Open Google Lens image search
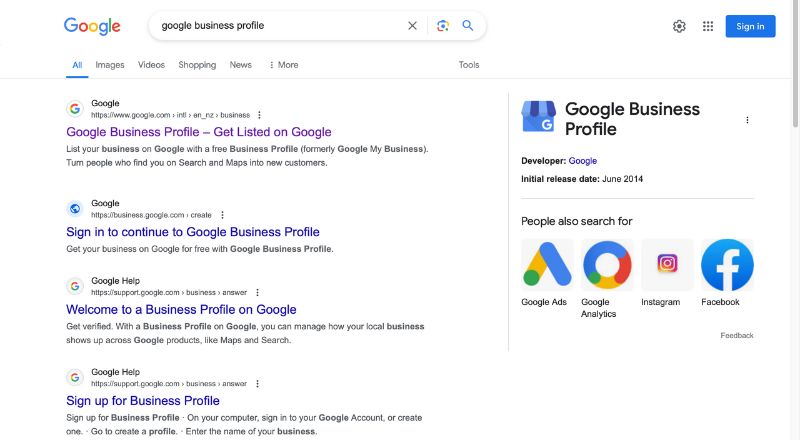800x440 pixels. click(x=443, y=26)
